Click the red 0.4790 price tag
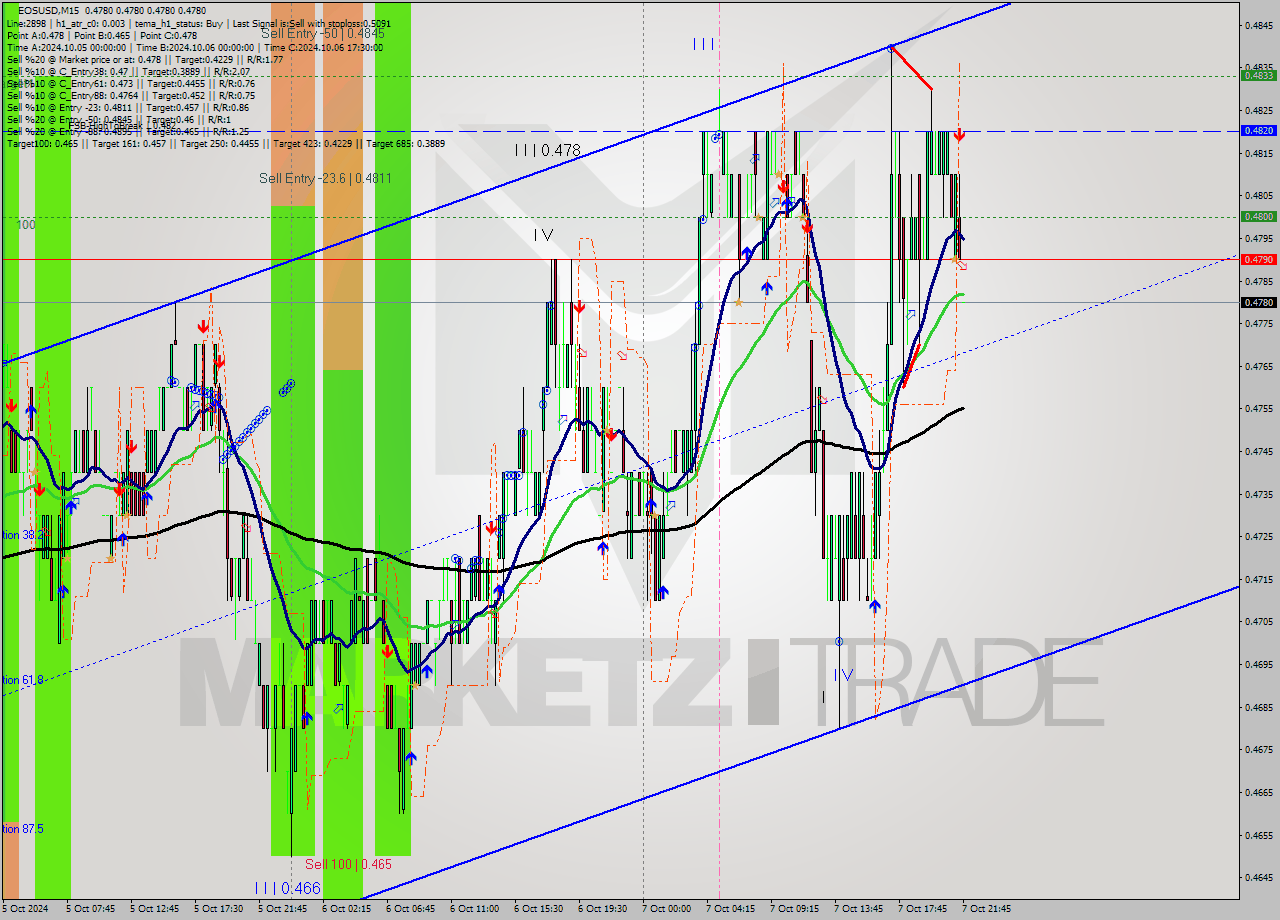This screenshot has width=1280, height=920. coord(1257,259)
